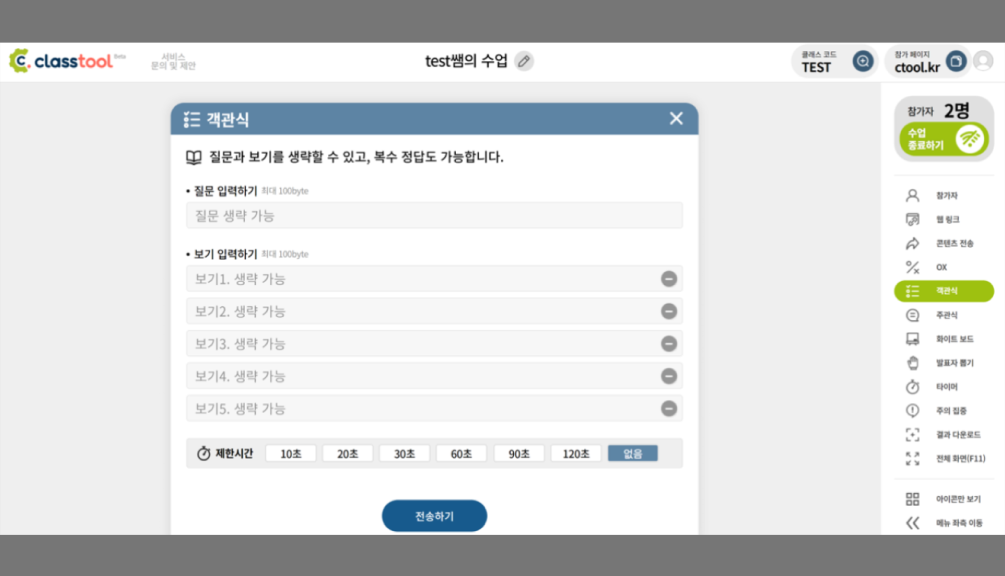
Task: Set time limit to 120초
Action: [x=576, y=454]
